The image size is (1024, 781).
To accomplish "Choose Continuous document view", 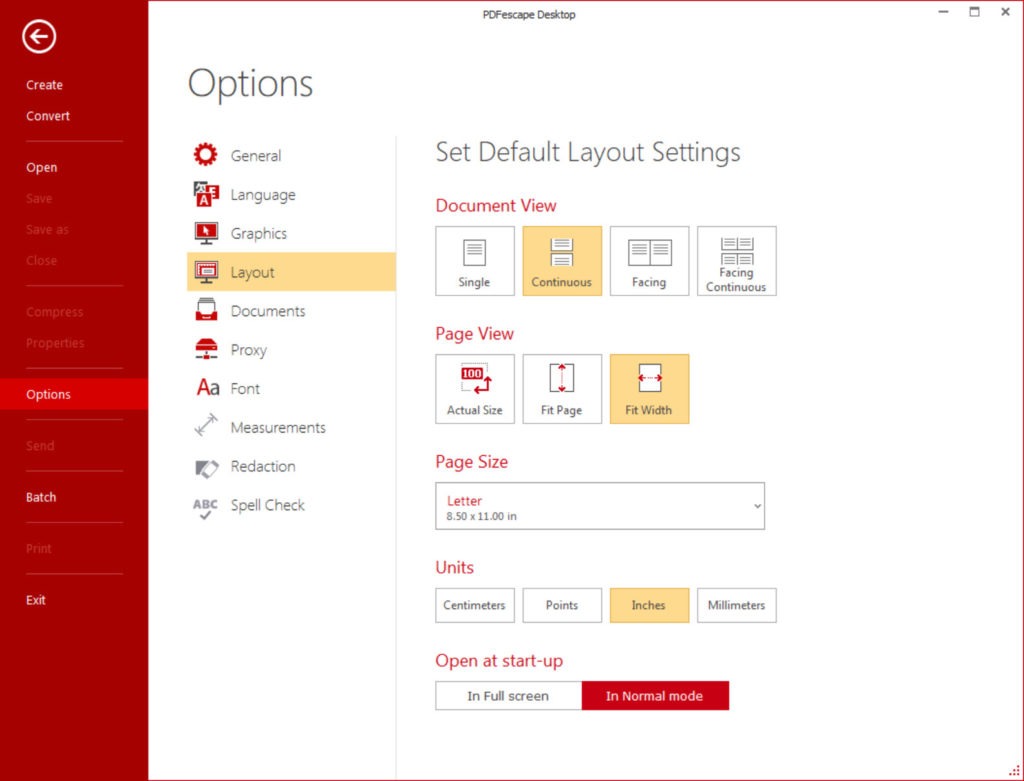I will coord(562,261).
